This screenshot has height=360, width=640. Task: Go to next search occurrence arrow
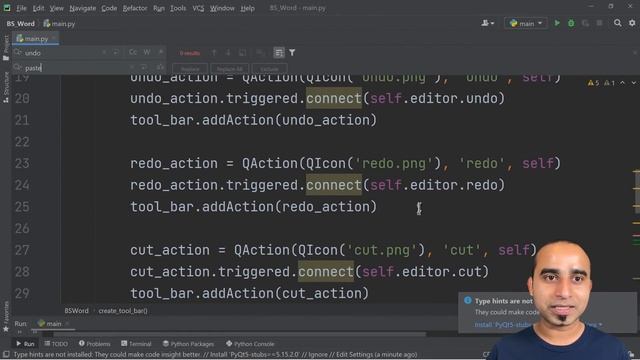(x=228, y=53)
